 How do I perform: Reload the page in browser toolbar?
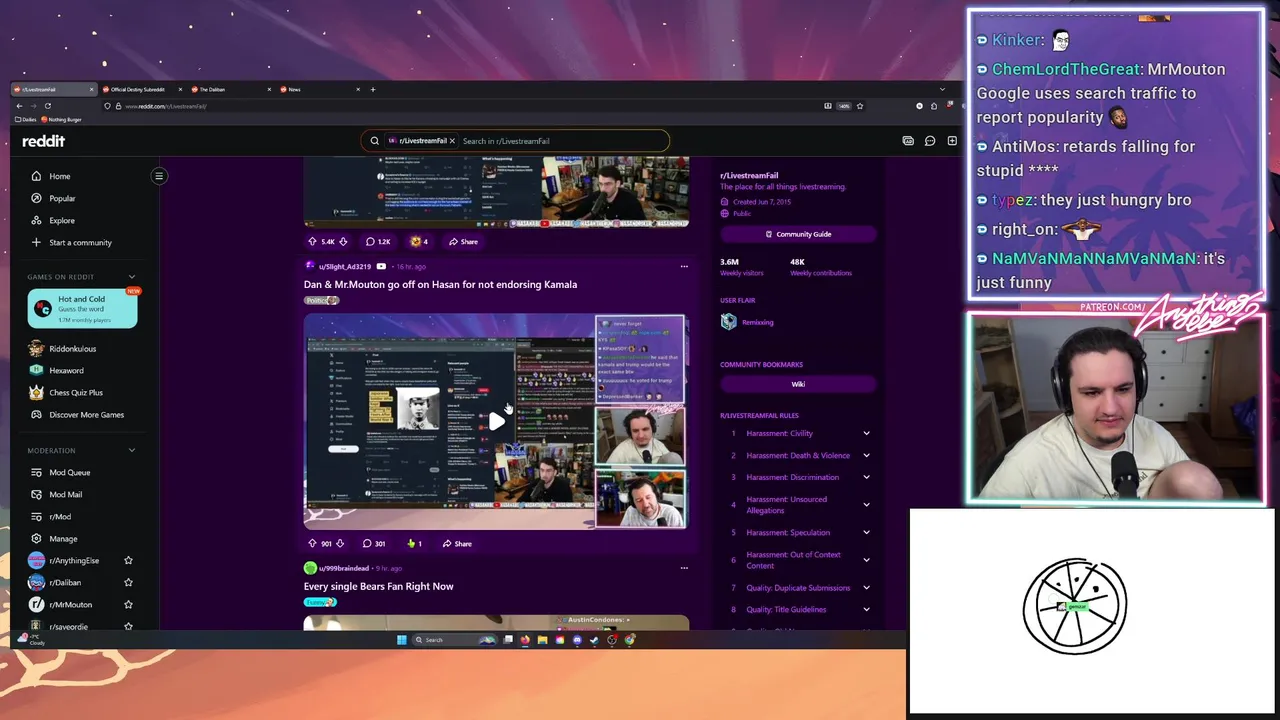pyautogui.click(x=47, y=106)
